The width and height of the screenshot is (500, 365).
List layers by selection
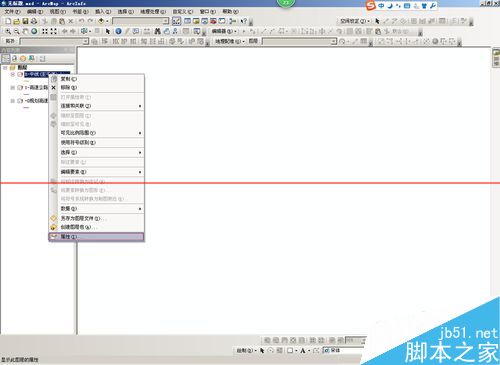32,58
